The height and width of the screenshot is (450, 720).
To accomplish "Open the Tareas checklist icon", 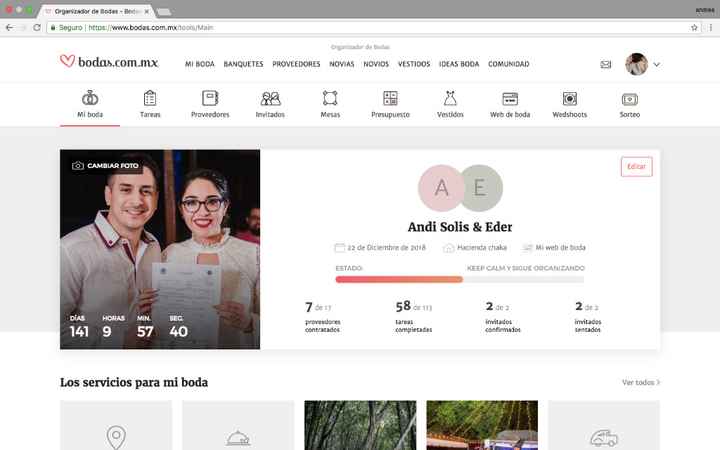I will (150, 99).
